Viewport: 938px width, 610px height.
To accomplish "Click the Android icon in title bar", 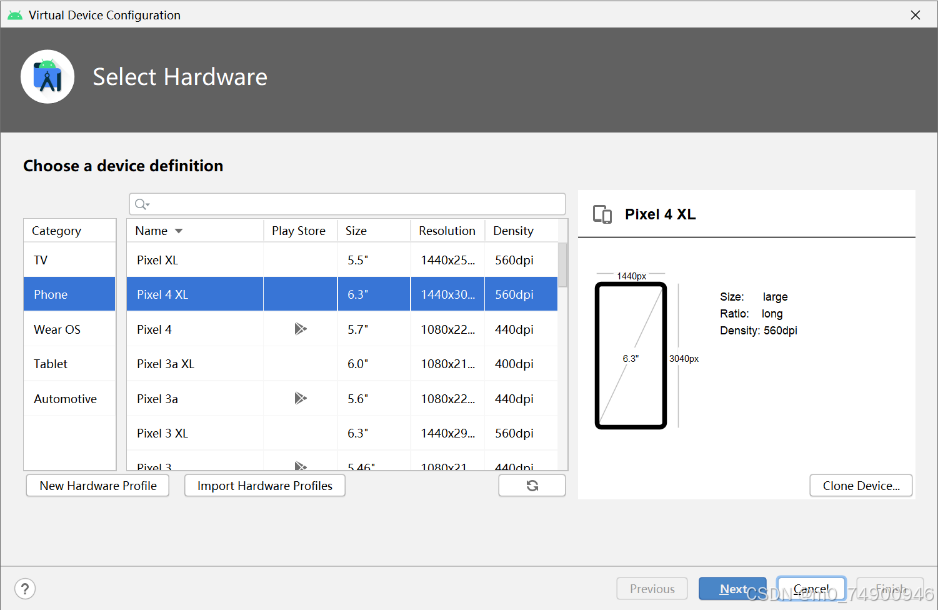I will 15,15.
